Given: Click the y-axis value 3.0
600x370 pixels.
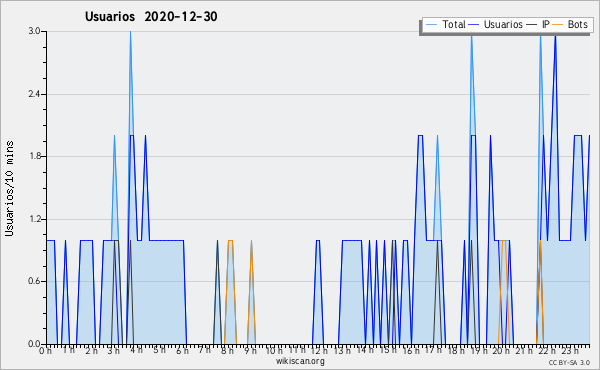Looking at the screenshot, I should click(34, 31).
